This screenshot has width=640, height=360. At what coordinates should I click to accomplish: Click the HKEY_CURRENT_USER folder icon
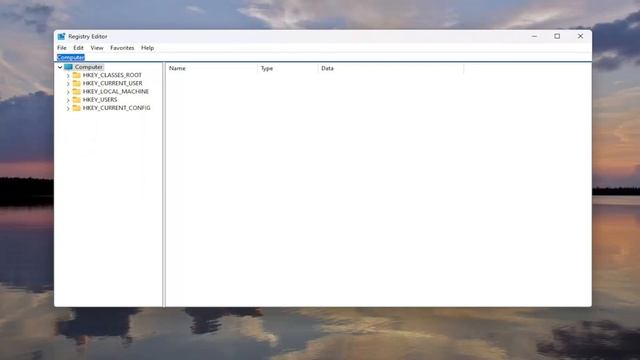coord(76,83)
